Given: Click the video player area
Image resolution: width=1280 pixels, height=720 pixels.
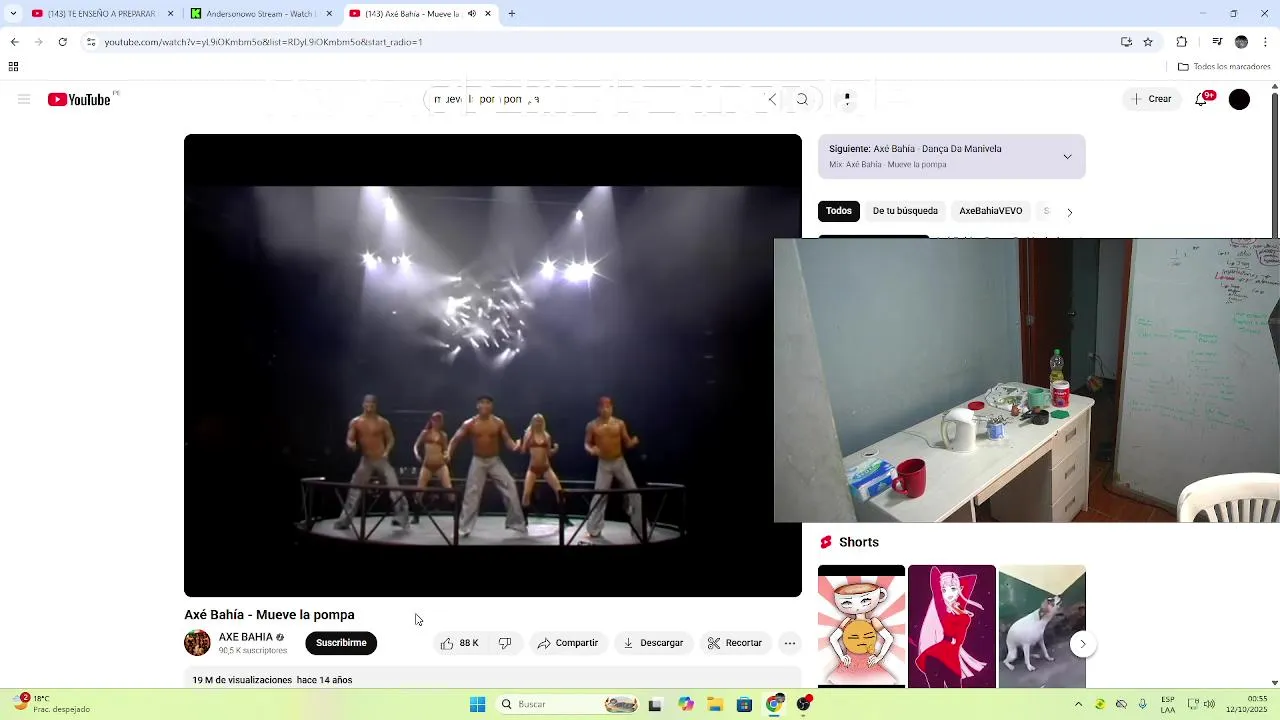Looking at the screenshot, I should pyautogui.click(x=493, y=366).
